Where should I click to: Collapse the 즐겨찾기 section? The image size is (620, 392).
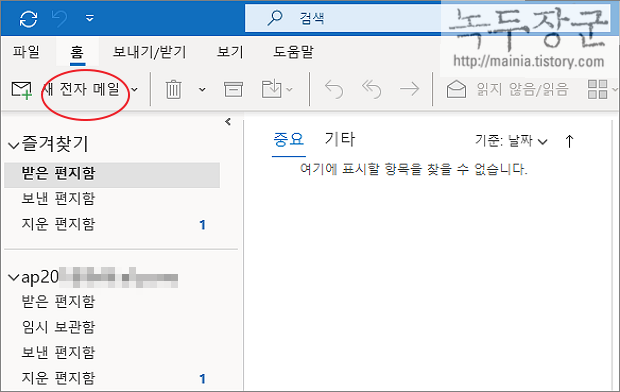tap(13, 145)
